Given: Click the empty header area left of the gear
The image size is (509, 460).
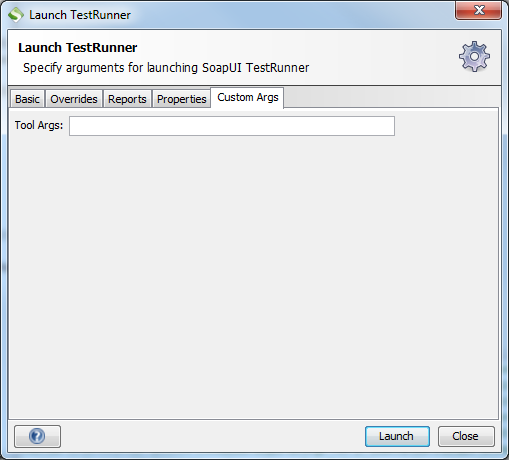Looking at the screenshot, I should 383,57.
